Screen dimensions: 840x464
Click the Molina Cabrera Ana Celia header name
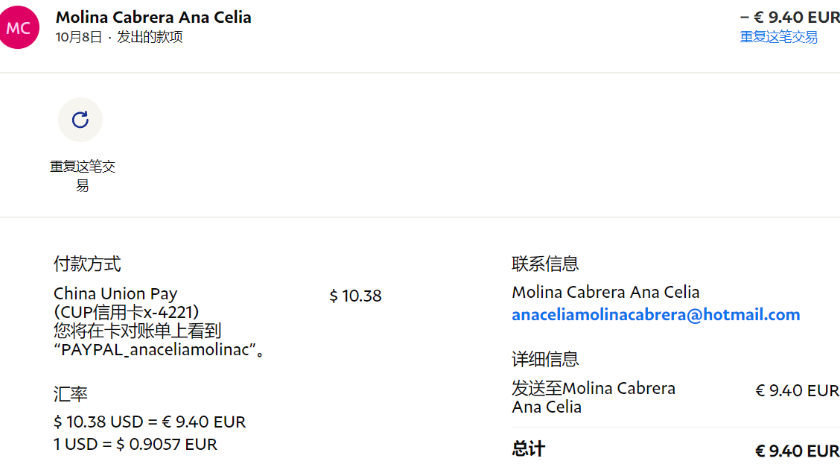click(x=153, y=17)
